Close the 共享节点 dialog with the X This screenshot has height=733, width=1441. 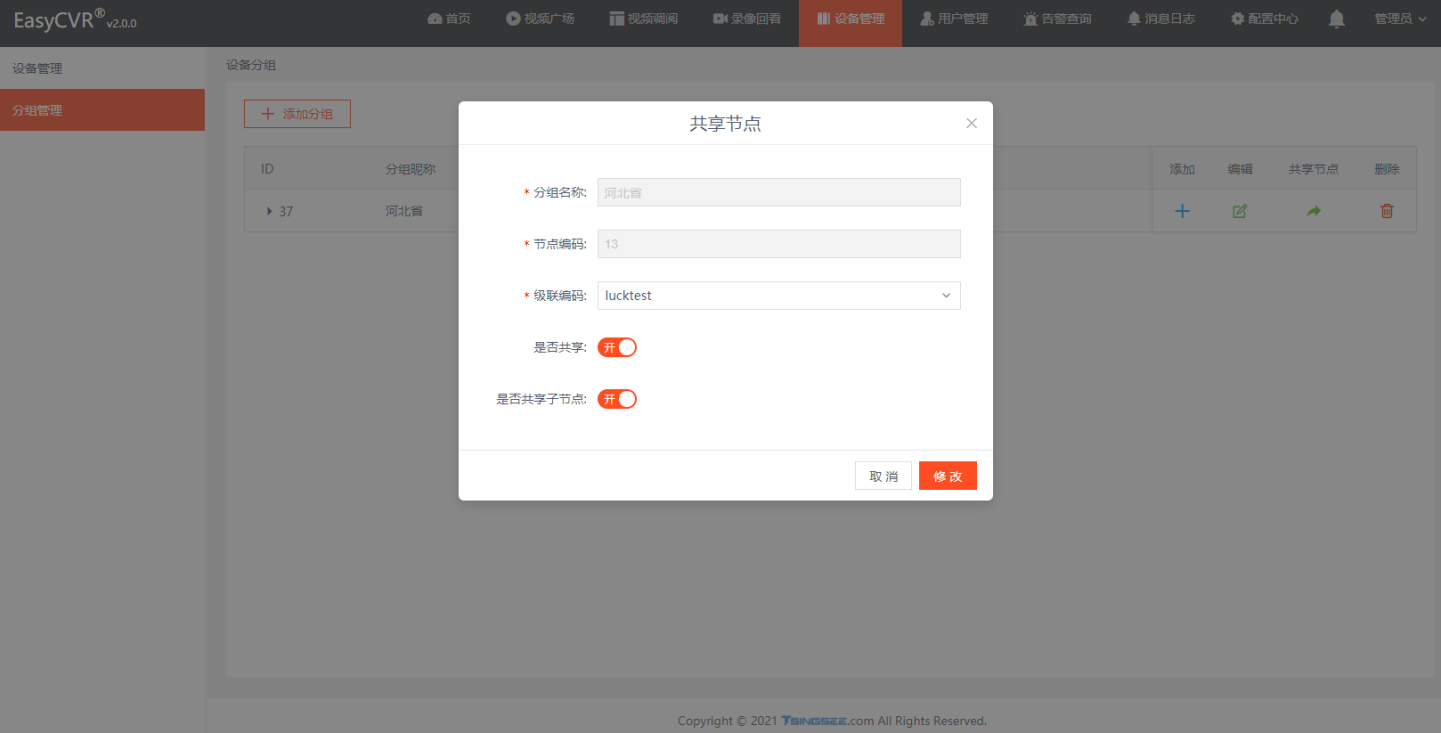pyautogui.click(x=971, y=123)
